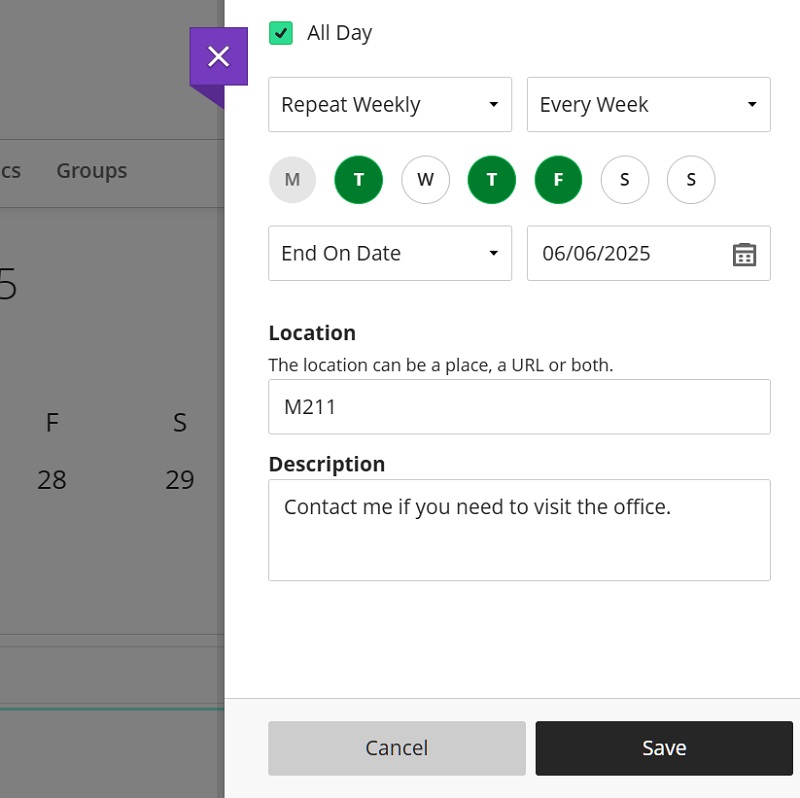
Task: Switch to the Groups tab
Action: (91, 170)
